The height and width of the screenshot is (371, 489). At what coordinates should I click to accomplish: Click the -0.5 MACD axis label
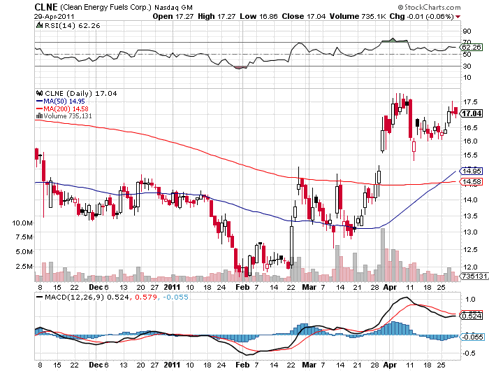468,353
